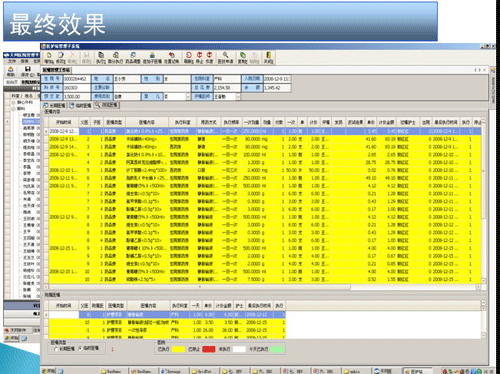500x374 pixels.
Task: Open 药品调整 from the toolbar
Action: [133, 58]
